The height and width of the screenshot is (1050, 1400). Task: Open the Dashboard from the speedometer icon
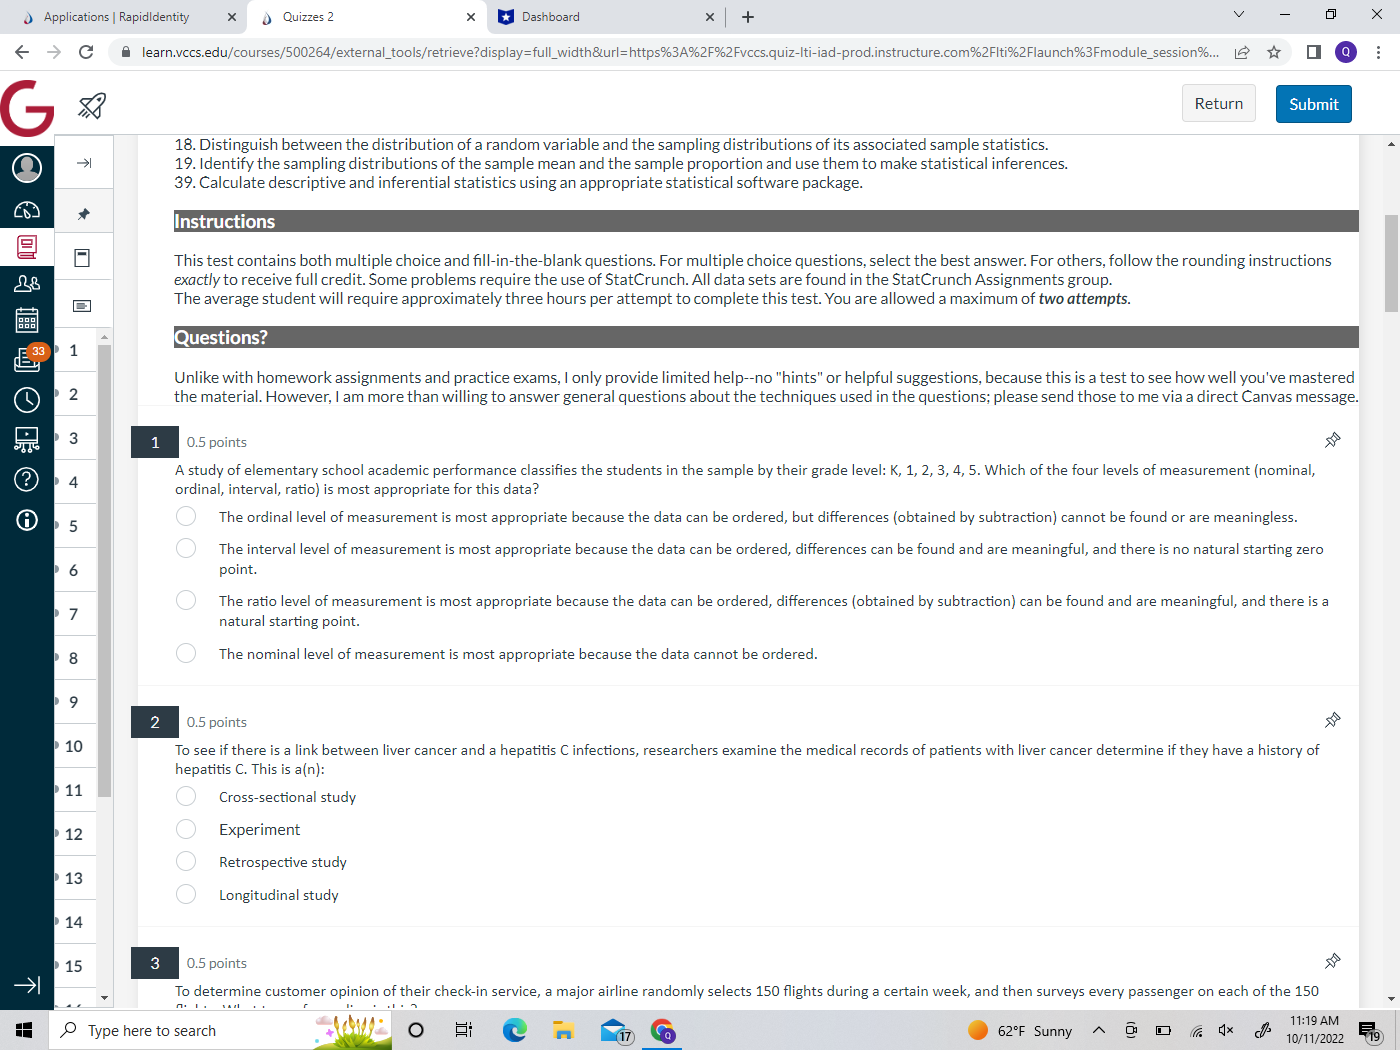(27, 210)
